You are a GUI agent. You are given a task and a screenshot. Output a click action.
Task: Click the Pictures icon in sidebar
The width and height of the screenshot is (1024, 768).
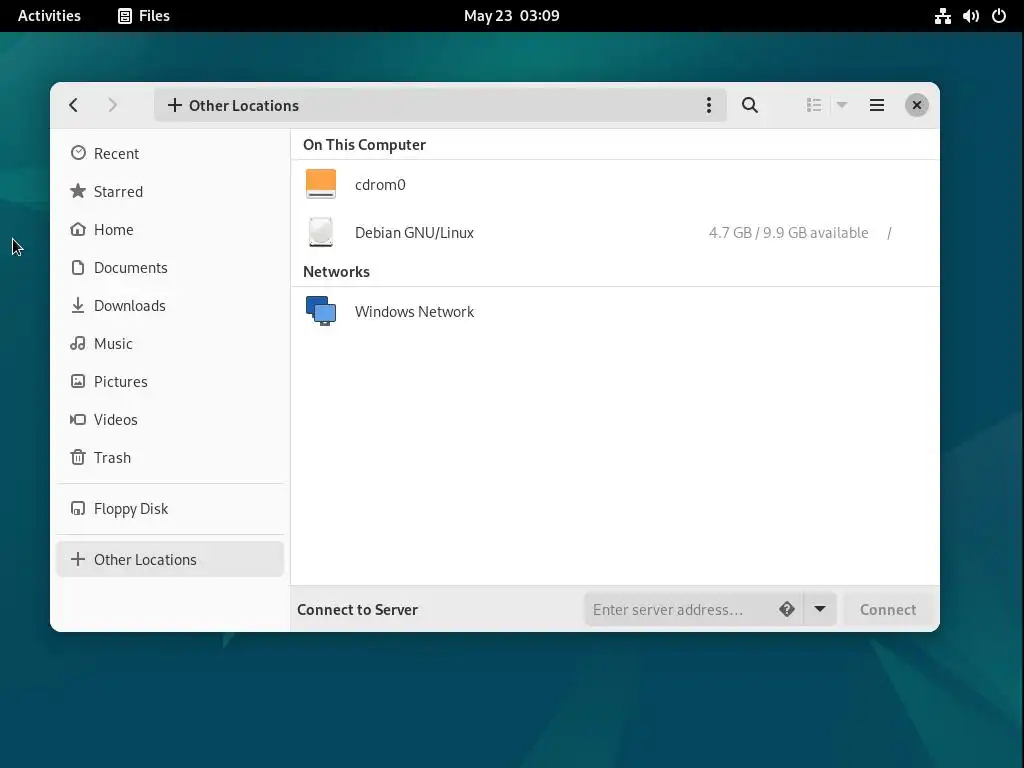coord(78,381)
